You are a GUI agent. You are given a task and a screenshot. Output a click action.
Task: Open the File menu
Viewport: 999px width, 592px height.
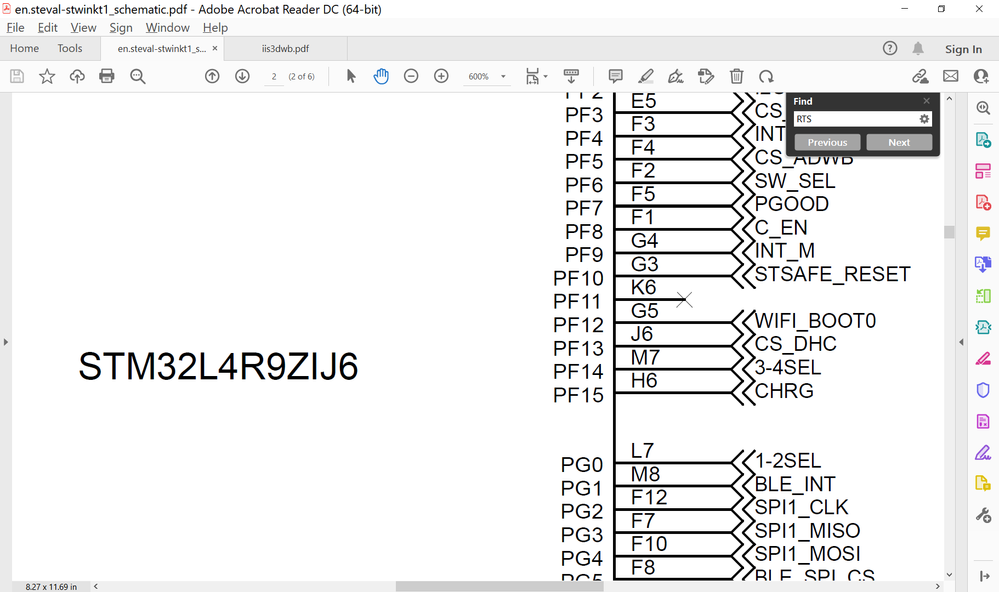pos(15,27)
